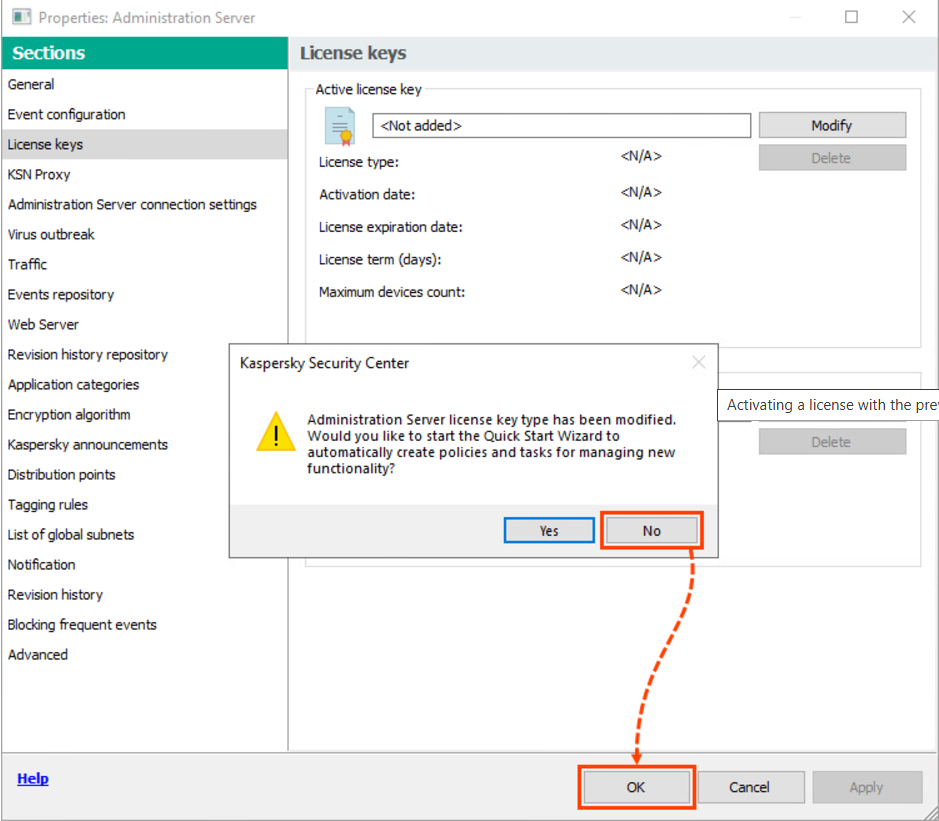Close the Properties: Administration Server window
This screenshot has width=939, height=821.
click(908, 17)
